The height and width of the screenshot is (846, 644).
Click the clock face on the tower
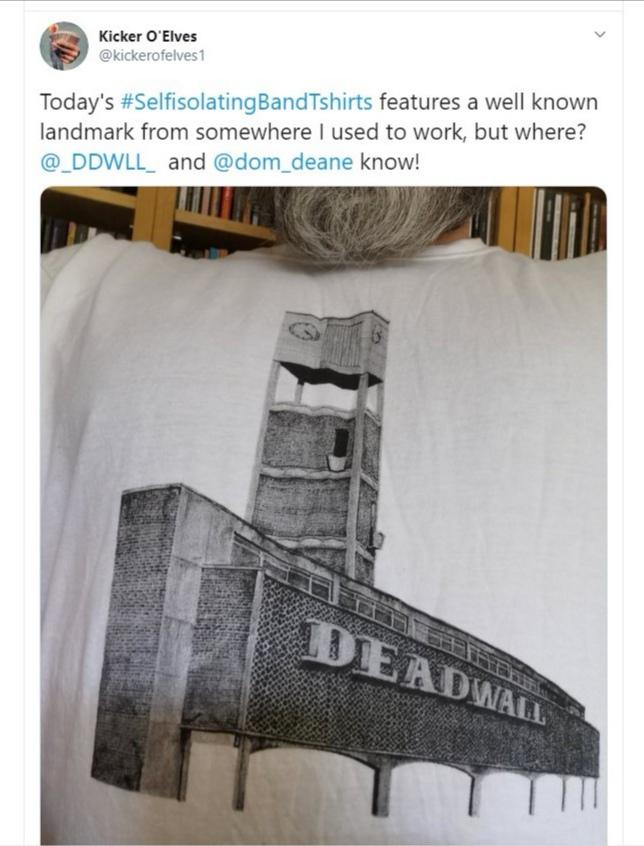(x=304, y=331)
